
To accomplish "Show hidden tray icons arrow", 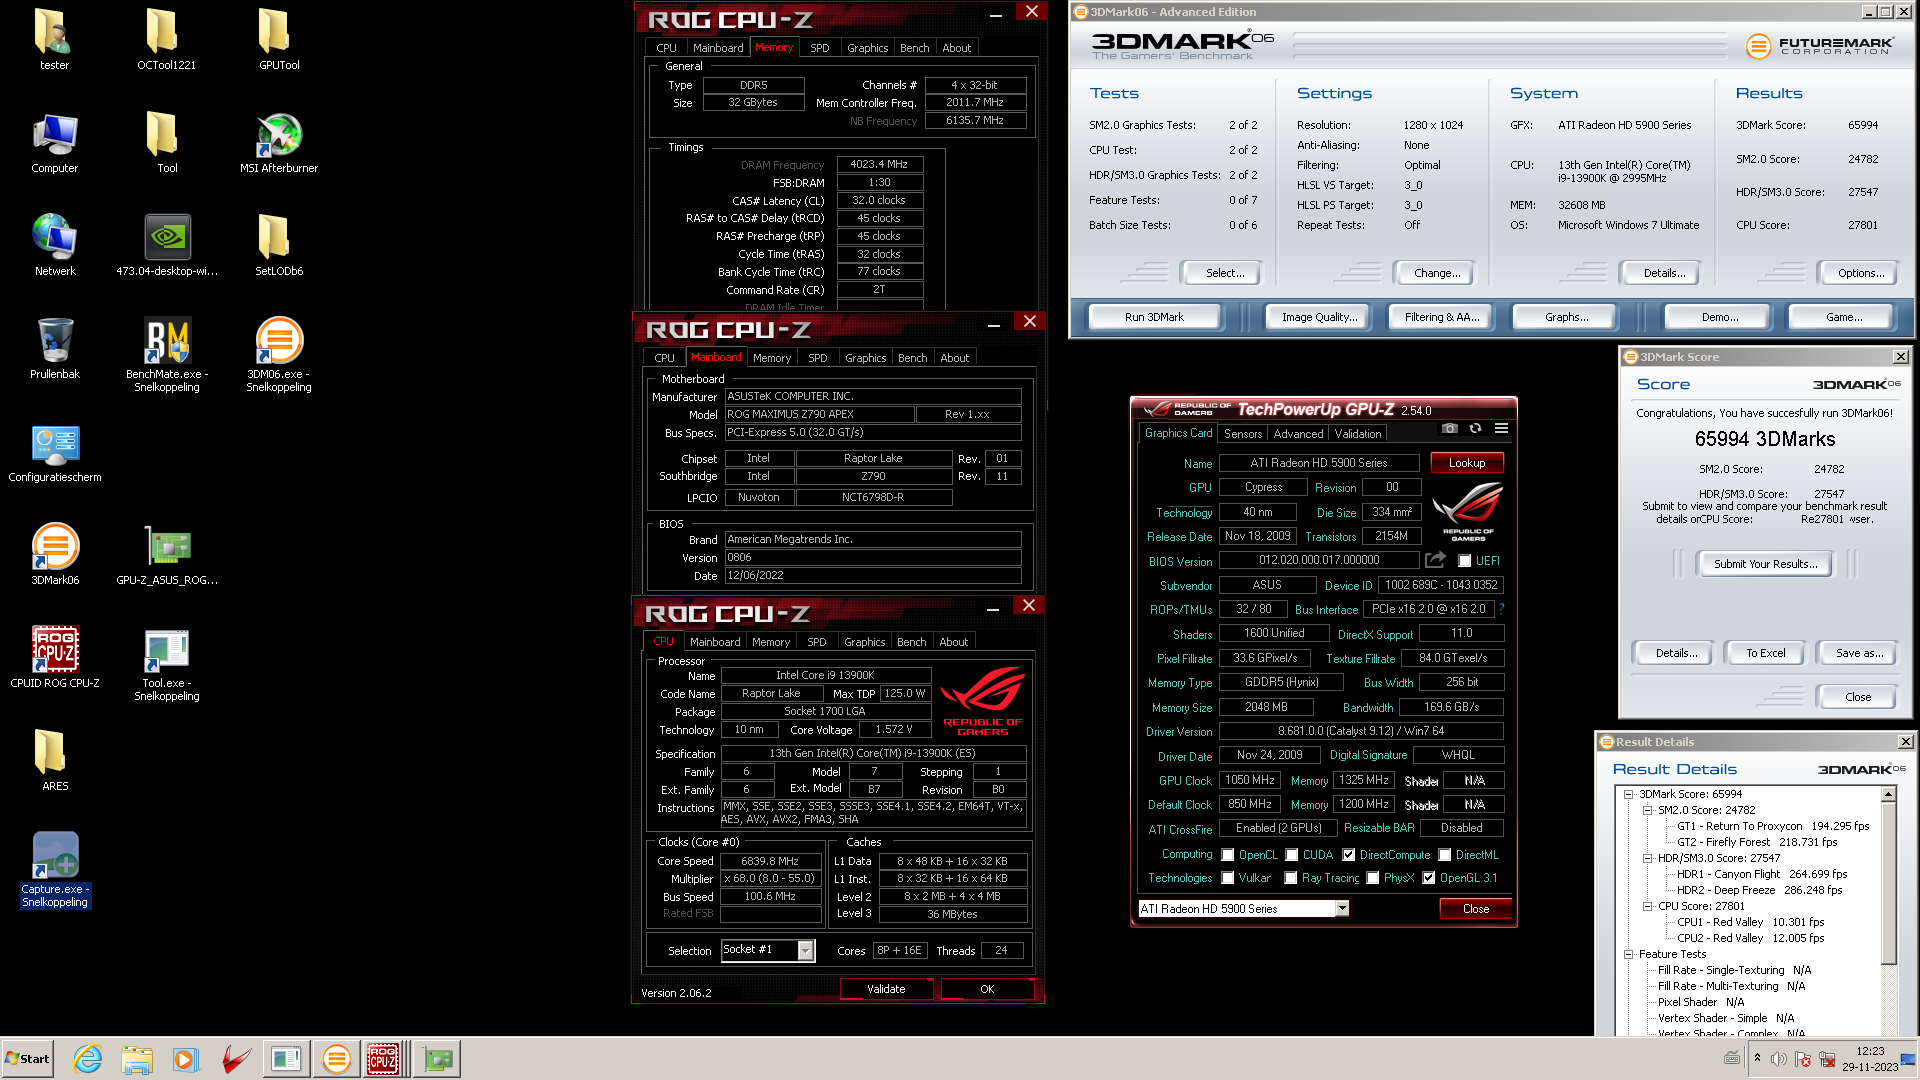I will click(x=1757, y=1058).
